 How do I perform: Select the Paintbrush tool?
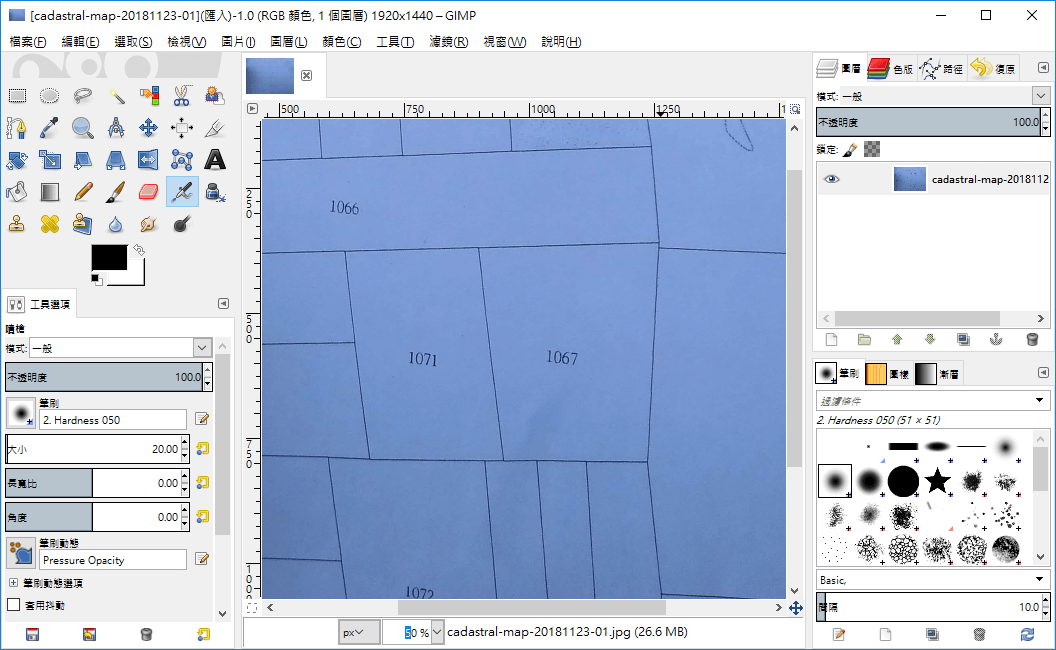click(x=115, y=192)
